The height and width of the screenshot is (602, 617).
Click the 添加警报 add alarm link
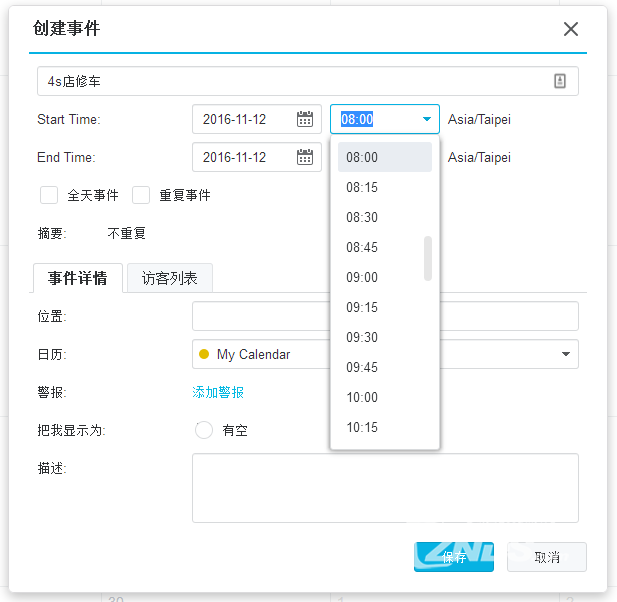pos(218,392)
